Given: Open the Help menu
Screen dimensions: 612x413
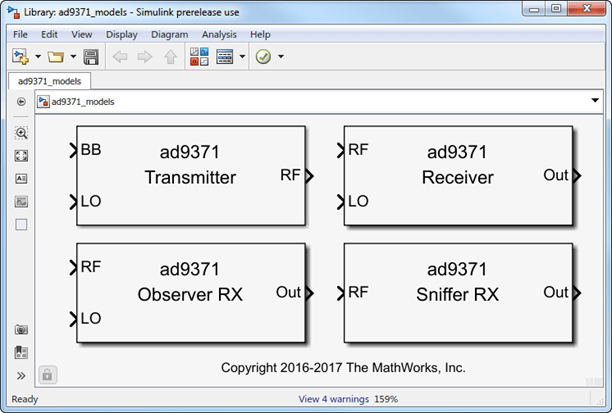Looking at the screenshot, I should click(260, 34).
